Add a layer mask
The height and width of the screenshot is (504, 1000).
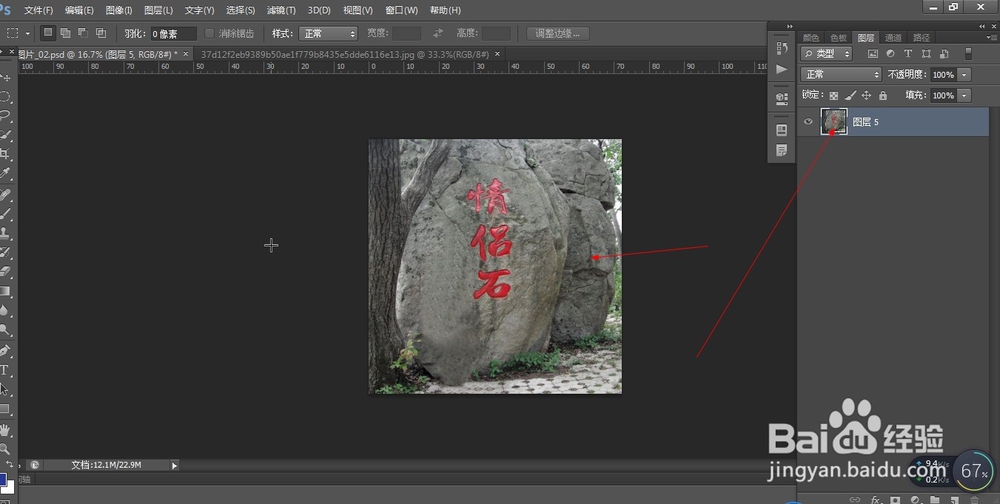895,500
